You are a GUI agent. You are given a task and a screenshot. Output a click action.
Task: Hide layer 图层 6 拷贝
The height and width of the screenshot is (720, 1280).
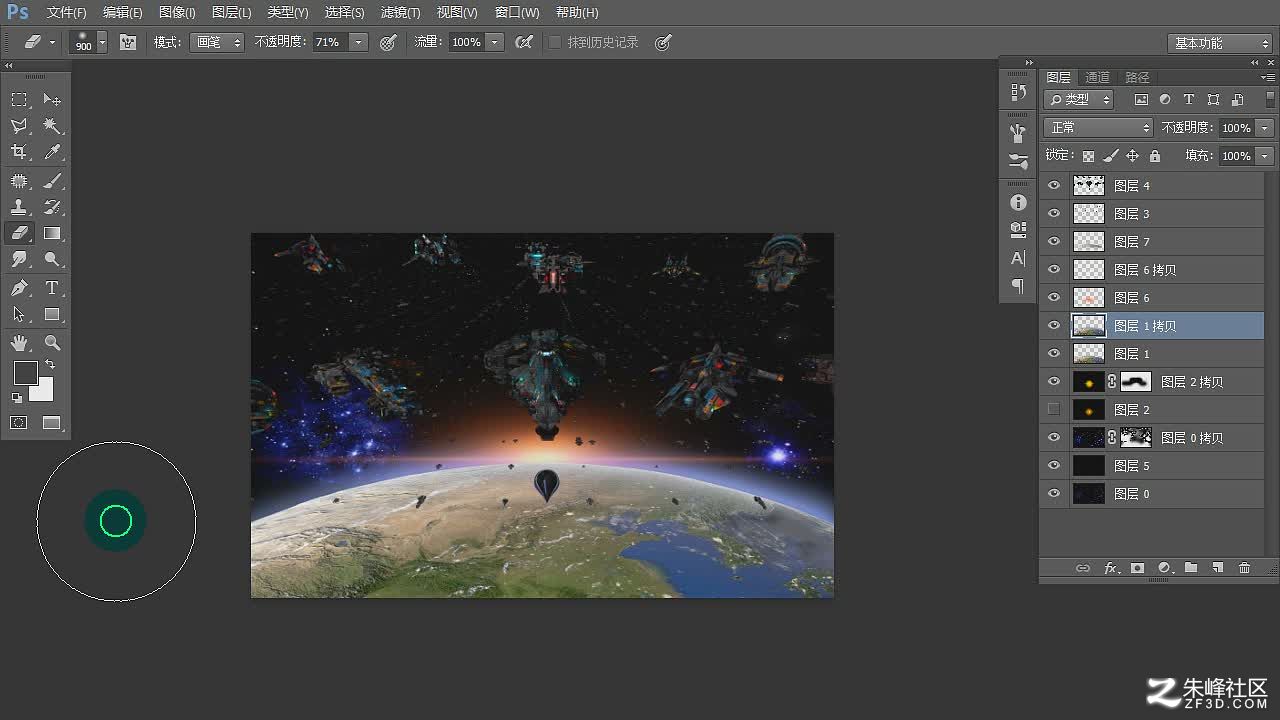tap(1053, 270)
